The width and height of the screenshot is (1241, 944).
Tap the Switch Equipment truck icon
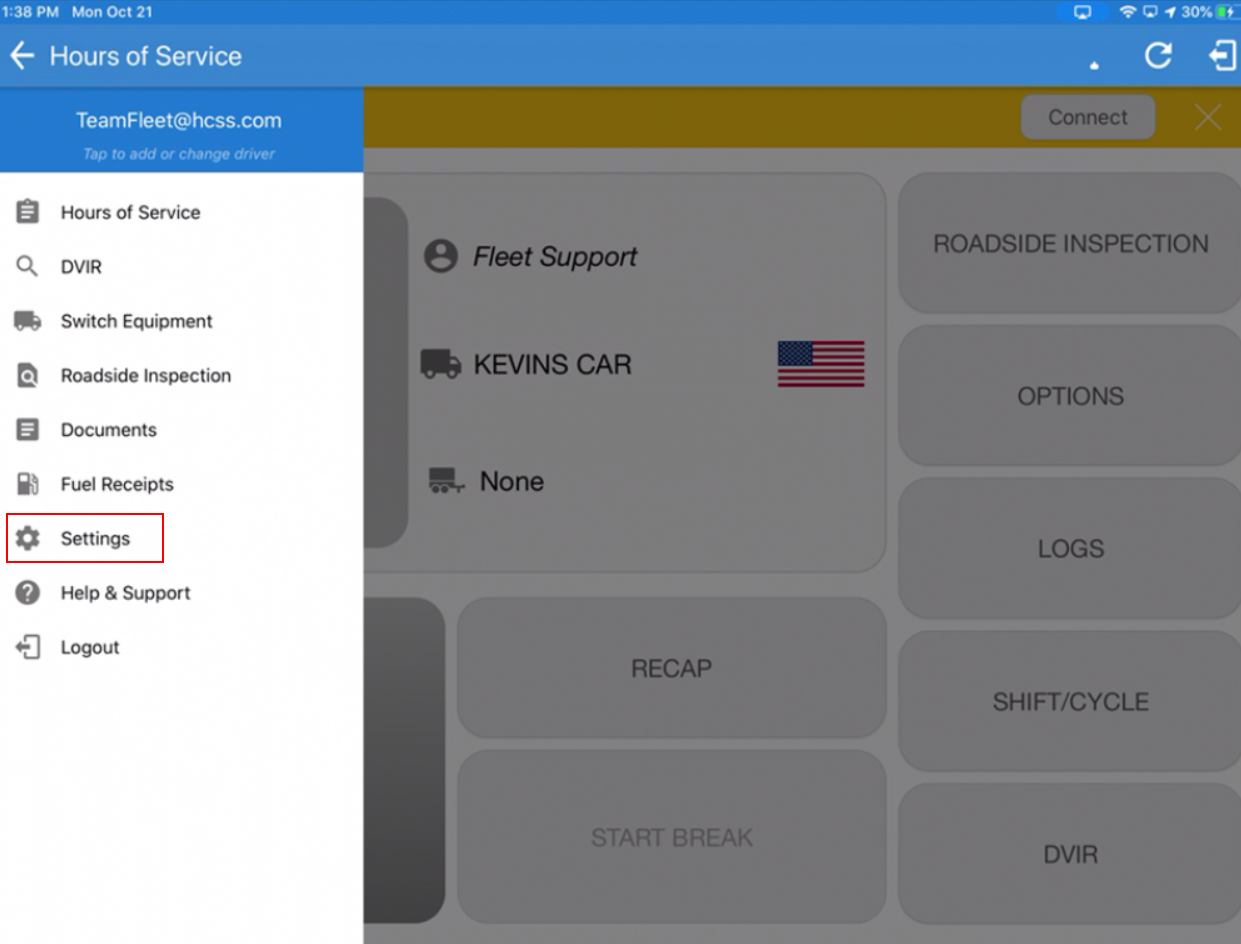(x=28, y=321)
